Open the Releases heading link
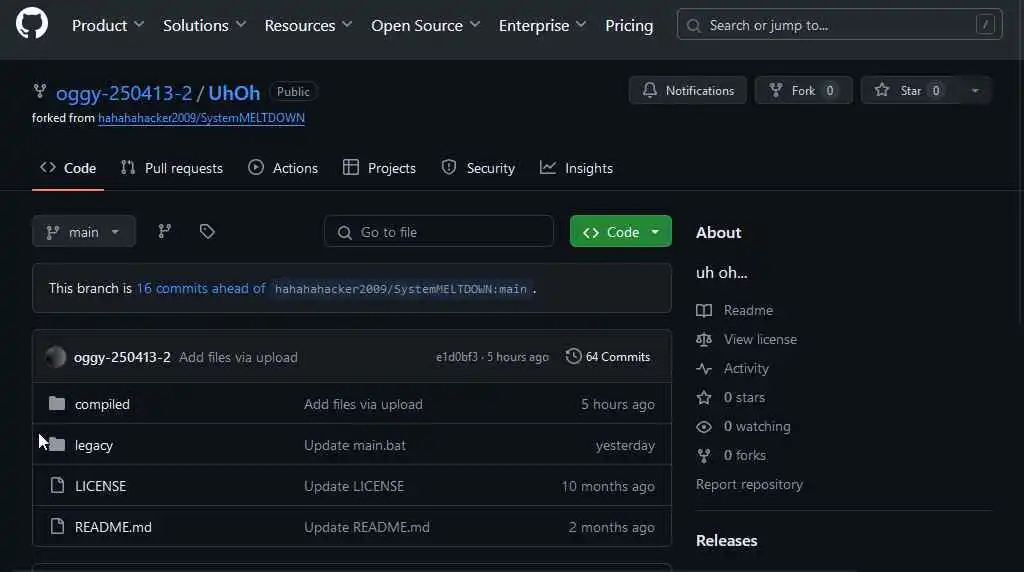This screenshot has height=572, width=1024. 726,541
